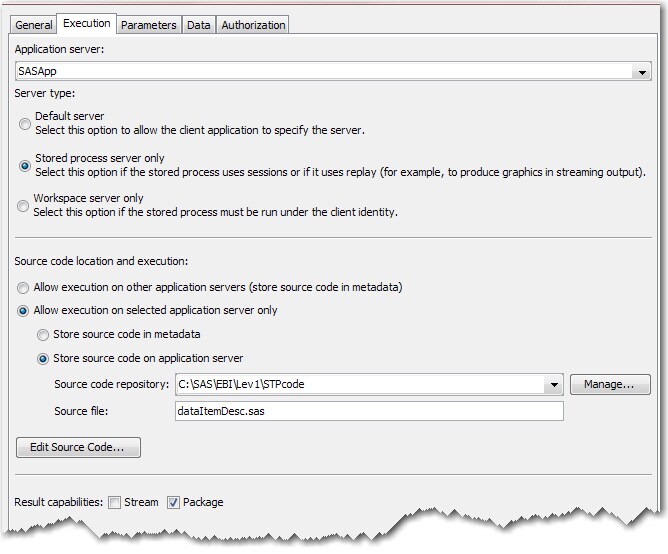Allow execution on other application servers
The width and height of the screenshot is (668, 554).
click(x=24, y=288)
